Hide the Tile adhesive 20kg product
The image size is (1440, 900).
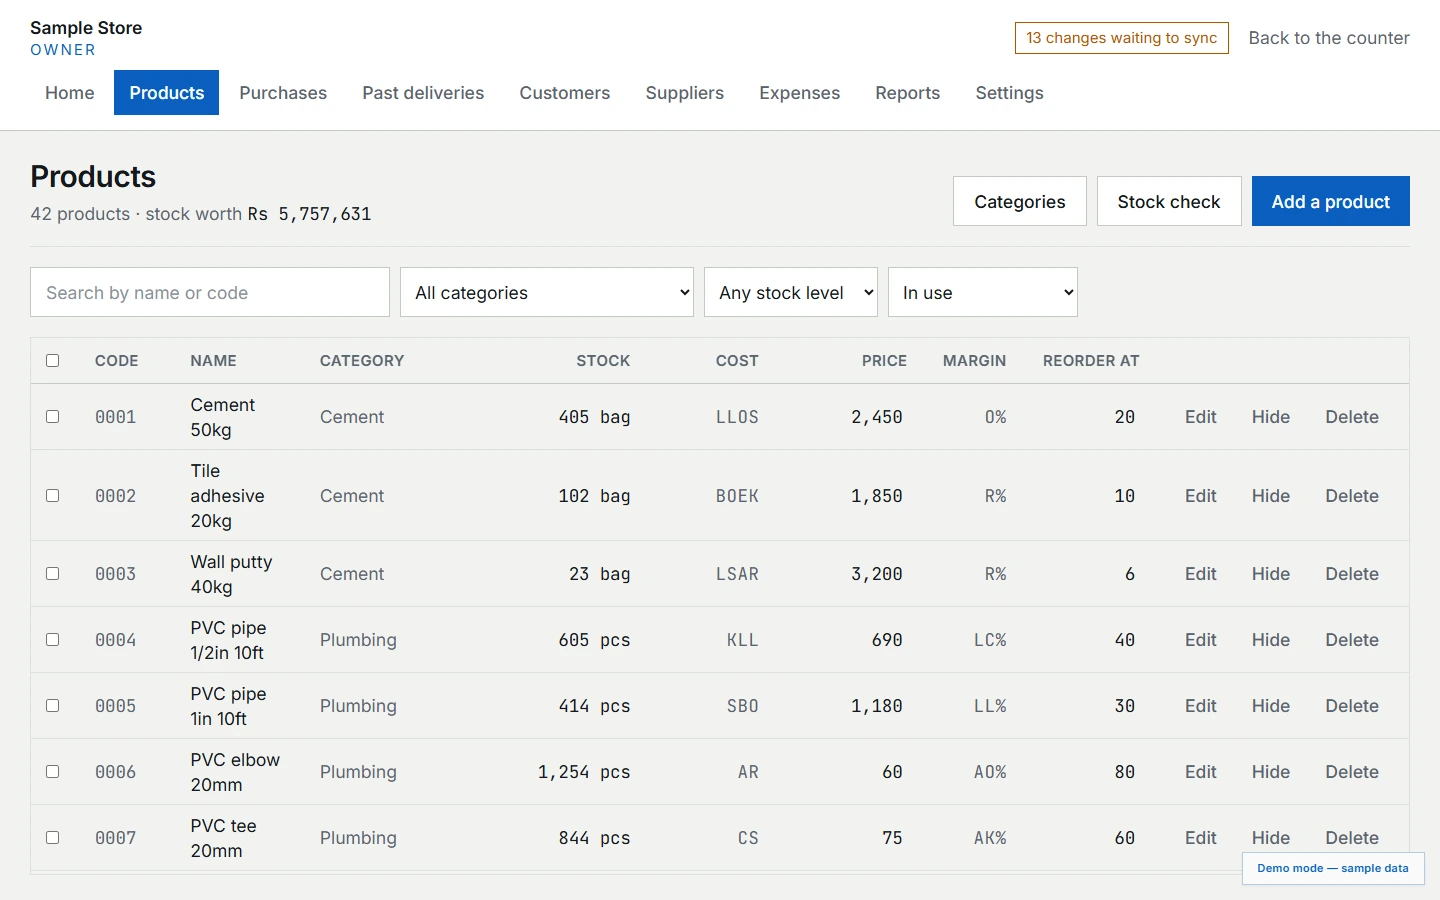pyautogui.click(x=1271, y=496)
